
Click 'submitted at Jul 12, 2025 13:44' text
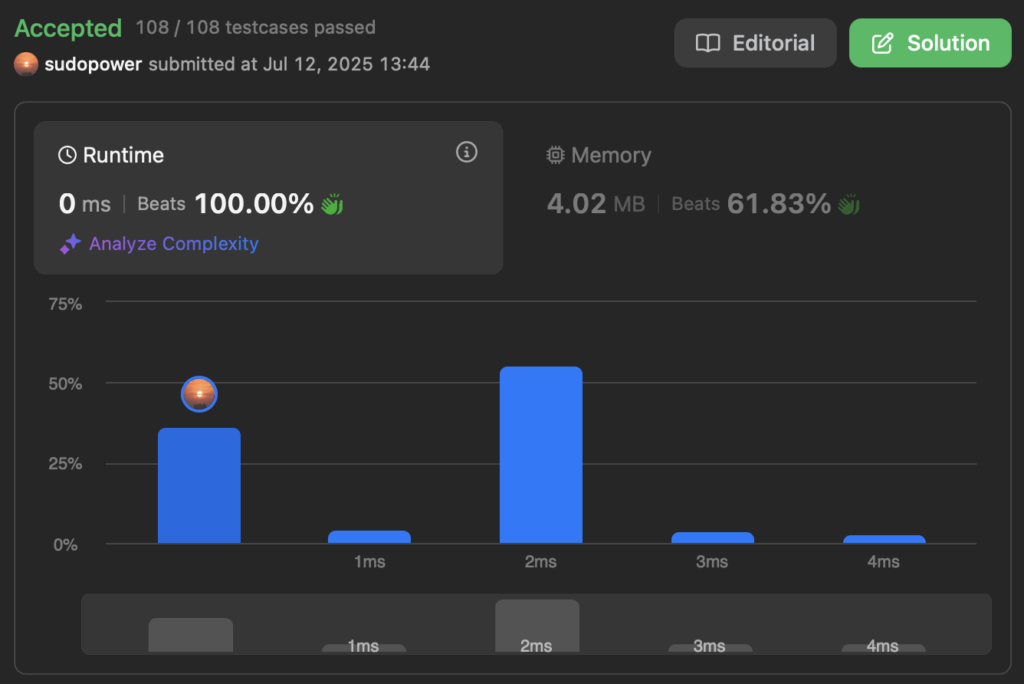289,64
